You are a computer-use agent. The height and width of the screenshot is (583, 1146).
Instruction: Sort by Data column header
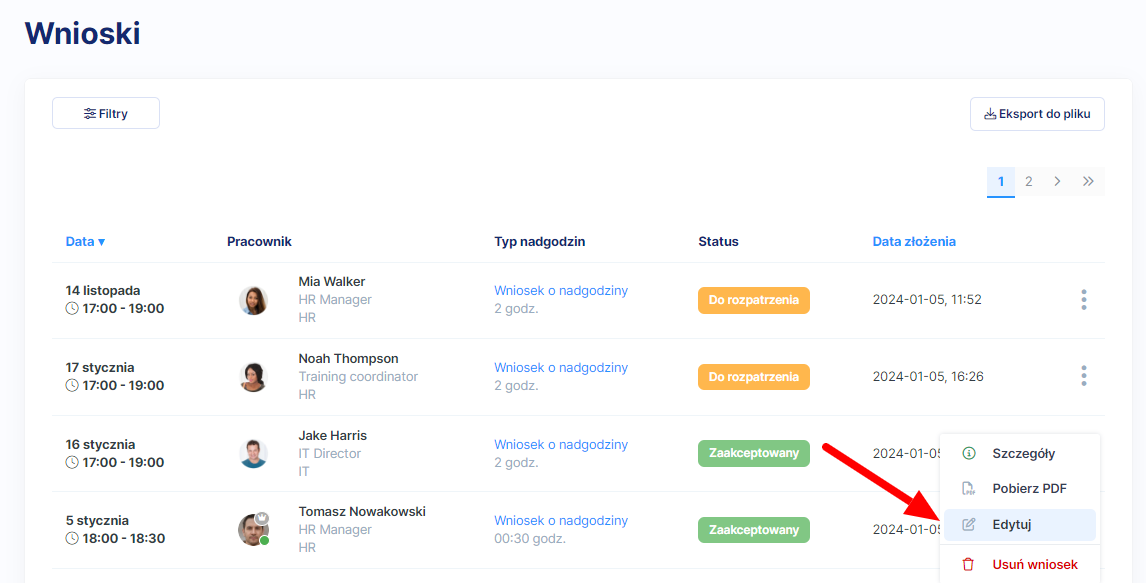85,241
